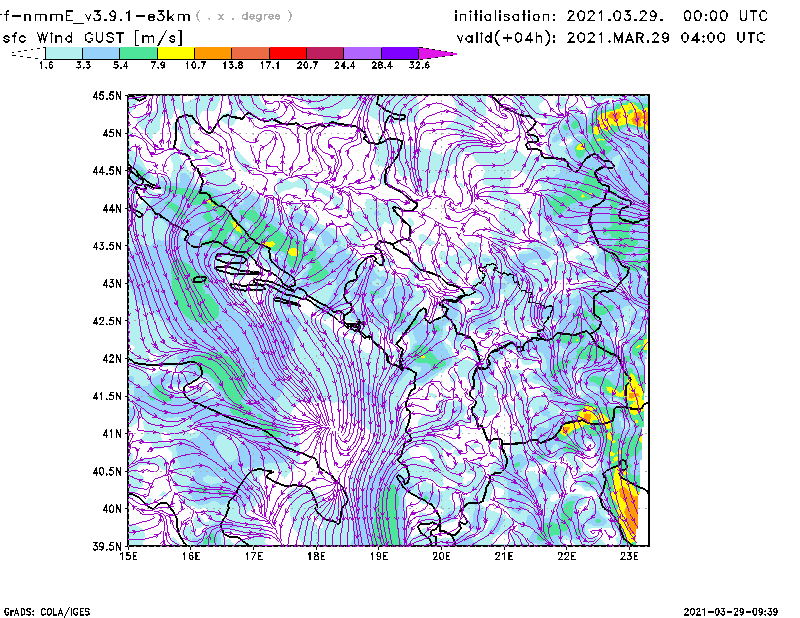This screenshot has height=618, width=800.
Task: Click the 17E longitude label
Action: [254, 556]
